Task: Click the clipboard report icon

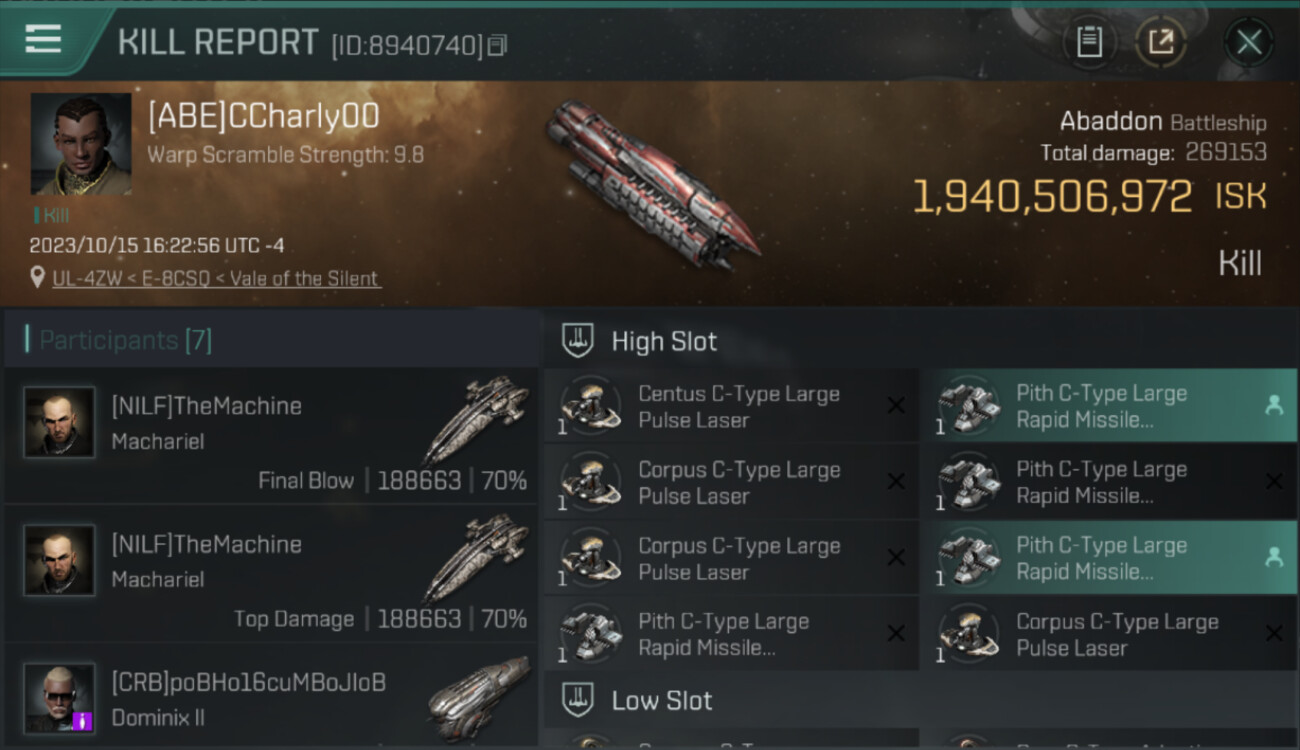Action: [1089, 42]
